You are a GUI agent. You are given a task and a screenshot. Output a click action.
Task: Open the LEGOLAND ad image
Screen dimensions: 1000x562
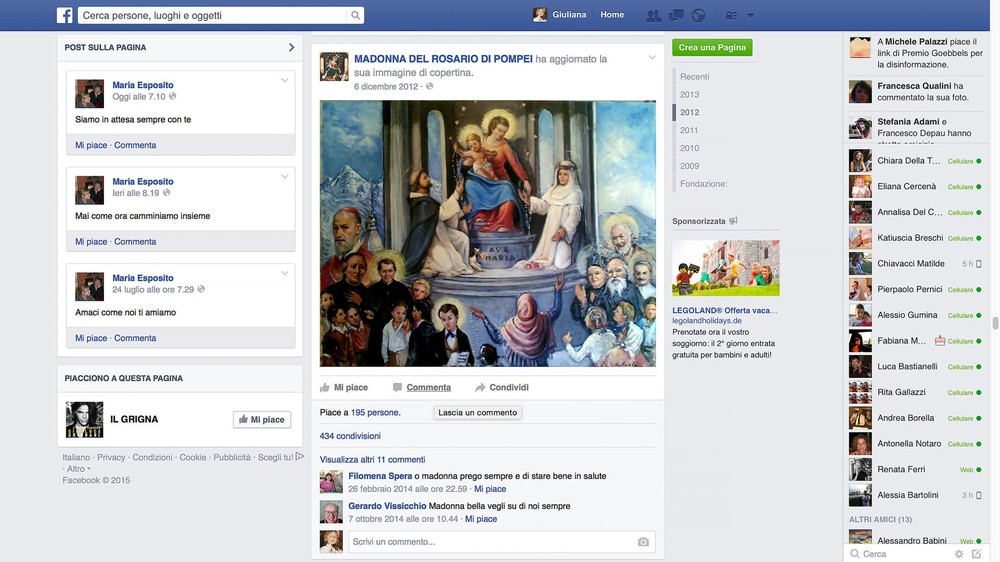pyautogui.click(x=726, y=268)
